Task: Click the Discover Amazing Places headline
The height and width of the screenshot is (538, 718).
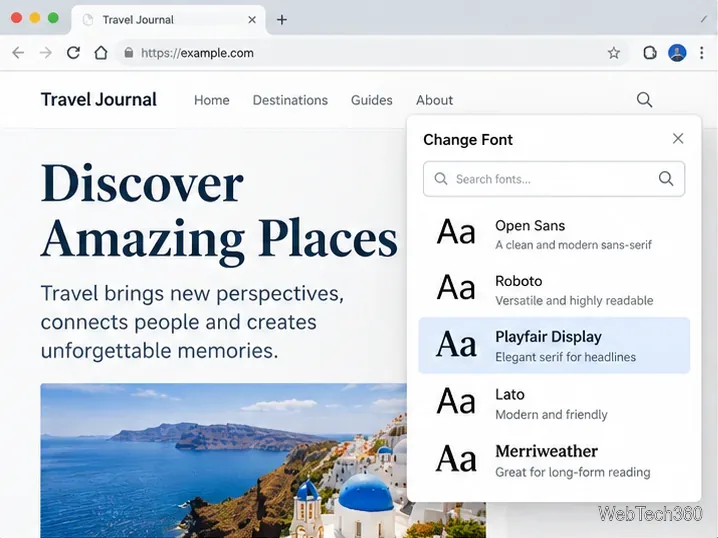Action: pos(219,214)
